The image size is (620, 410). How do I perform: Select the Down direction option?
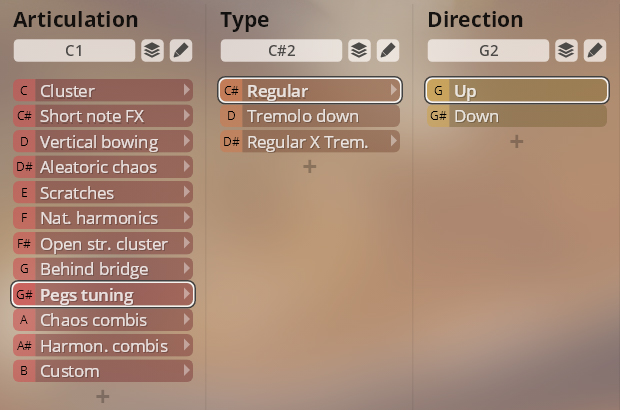(517, 116)
